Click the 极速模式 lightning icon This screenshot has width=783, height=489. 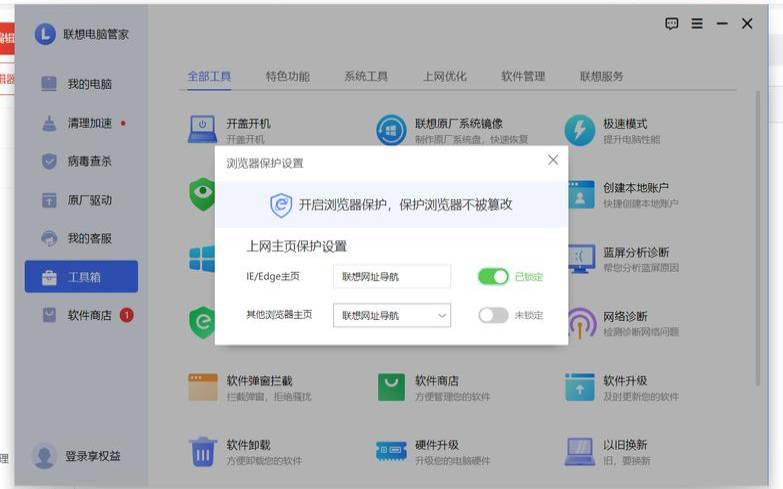[580, 130]
